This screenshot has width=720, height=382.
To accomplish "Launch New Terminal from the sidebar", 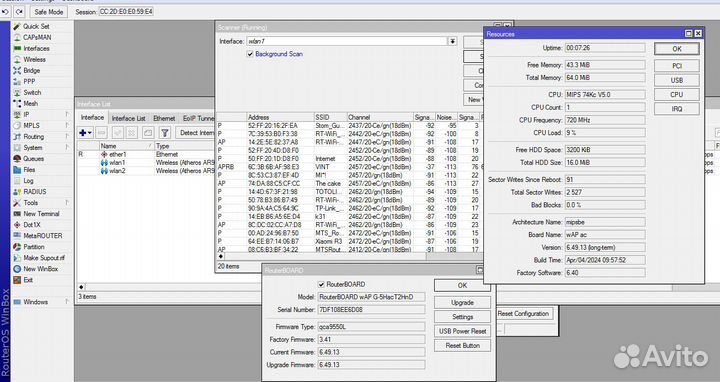I will [x=41, y=214].
